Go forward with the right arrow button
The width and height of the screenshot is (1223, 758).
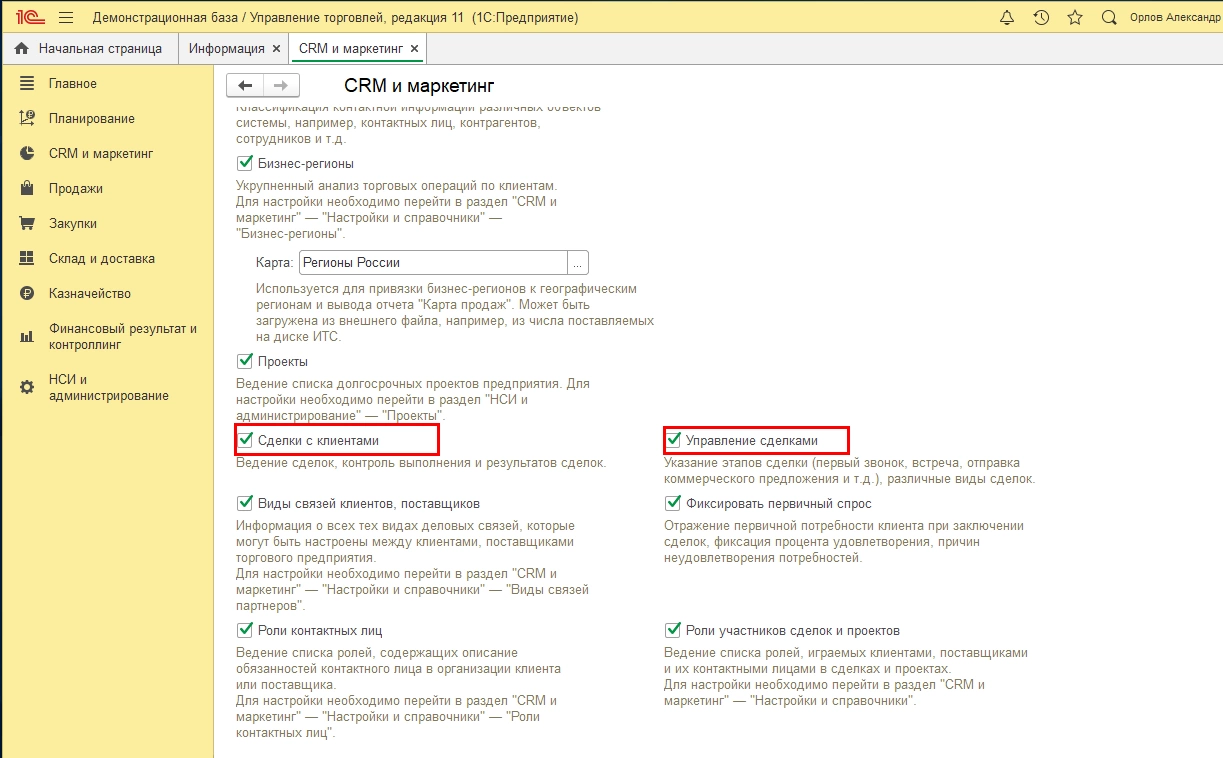(281, 86)
